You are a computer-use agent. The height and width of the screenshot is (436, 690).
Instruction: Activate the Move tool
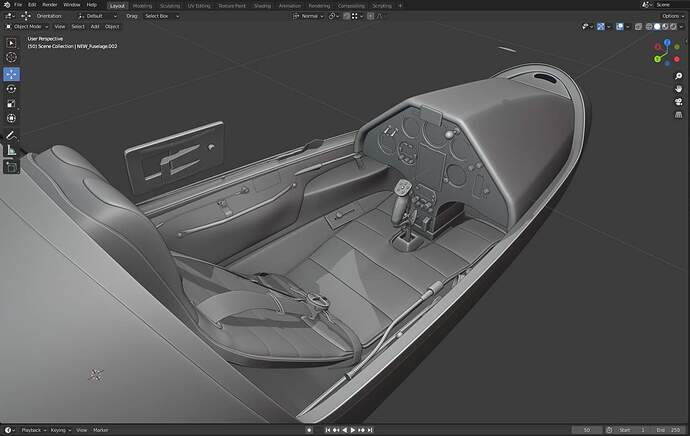tap(12, 74)
